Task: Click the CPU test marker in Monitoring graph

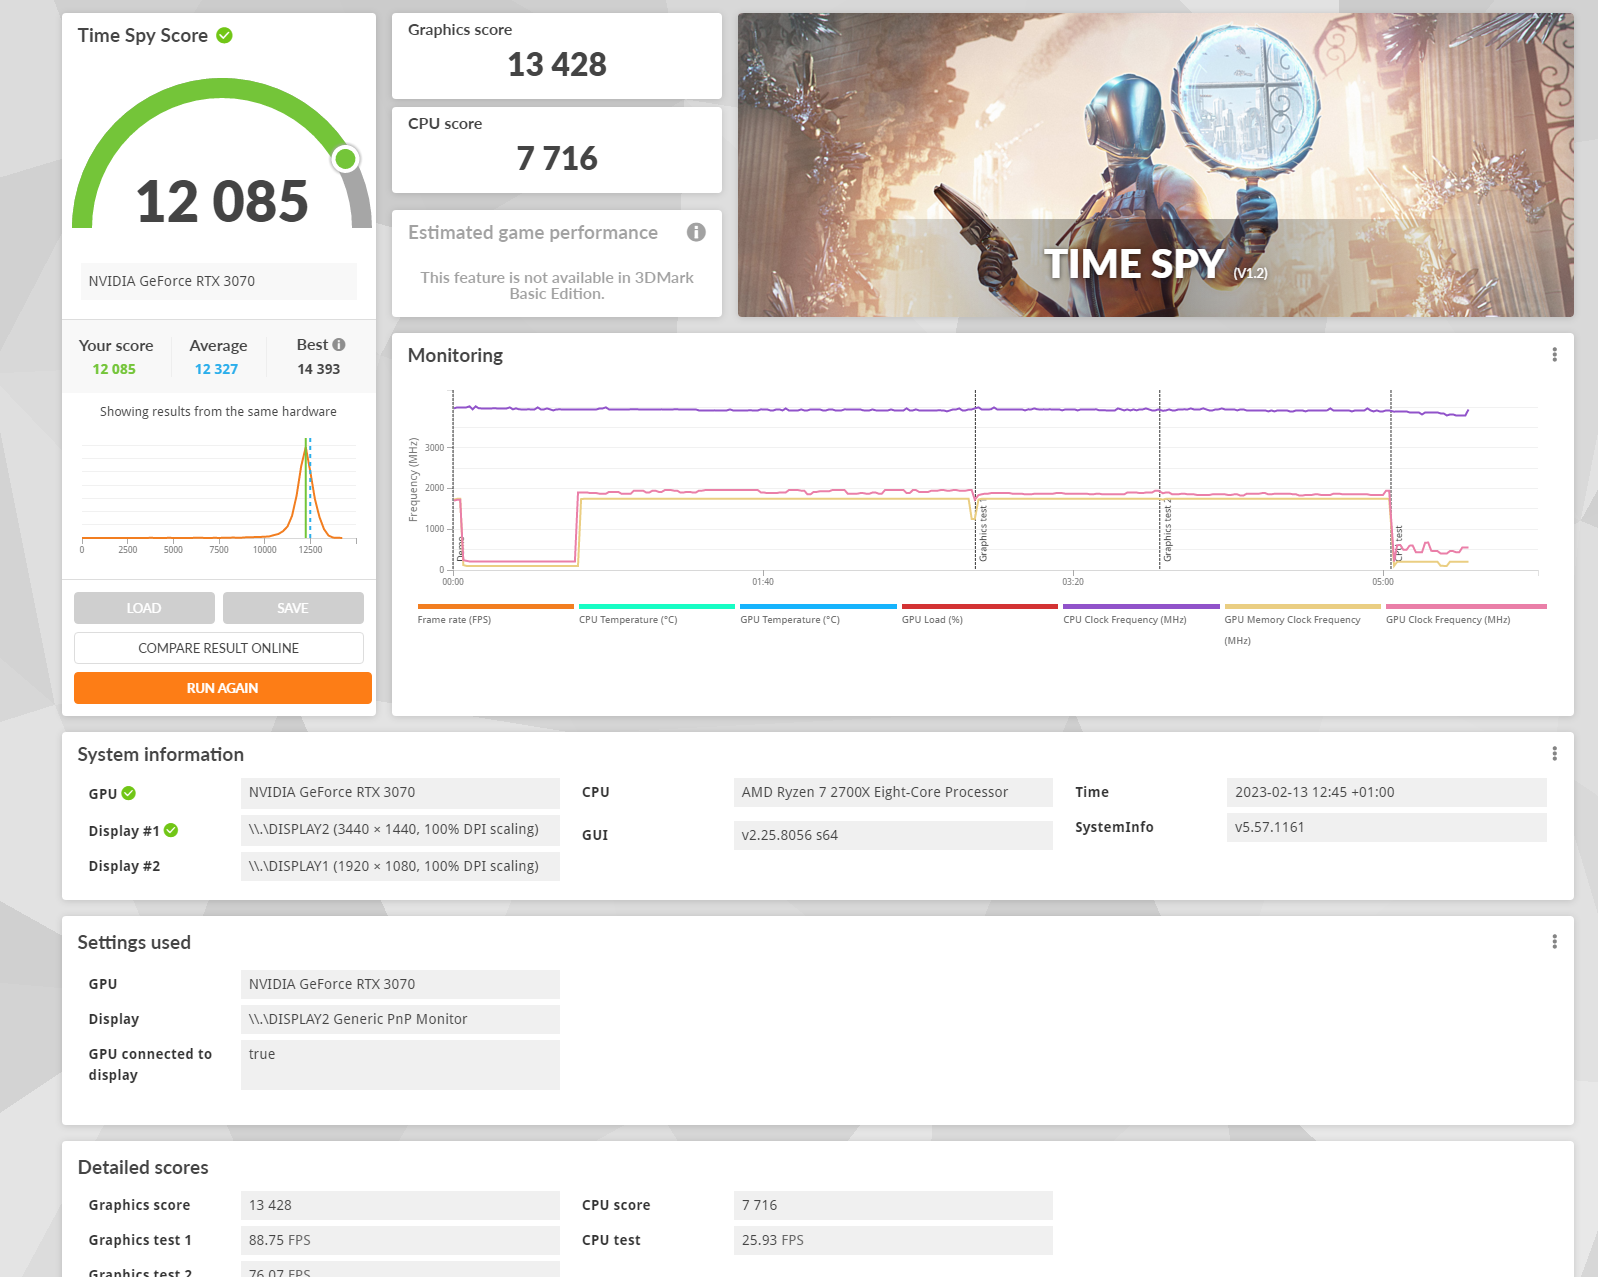Action: pos(1398,541)
